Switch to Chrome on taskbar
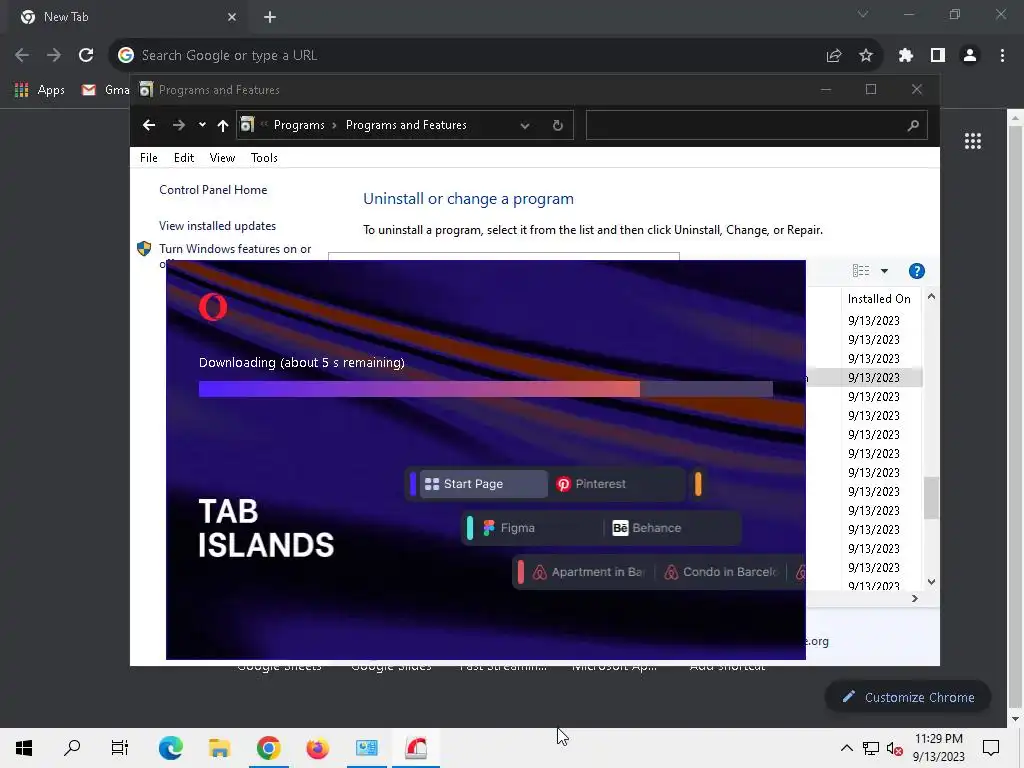Screen dimensions: 1024x768 pos(268,748)
